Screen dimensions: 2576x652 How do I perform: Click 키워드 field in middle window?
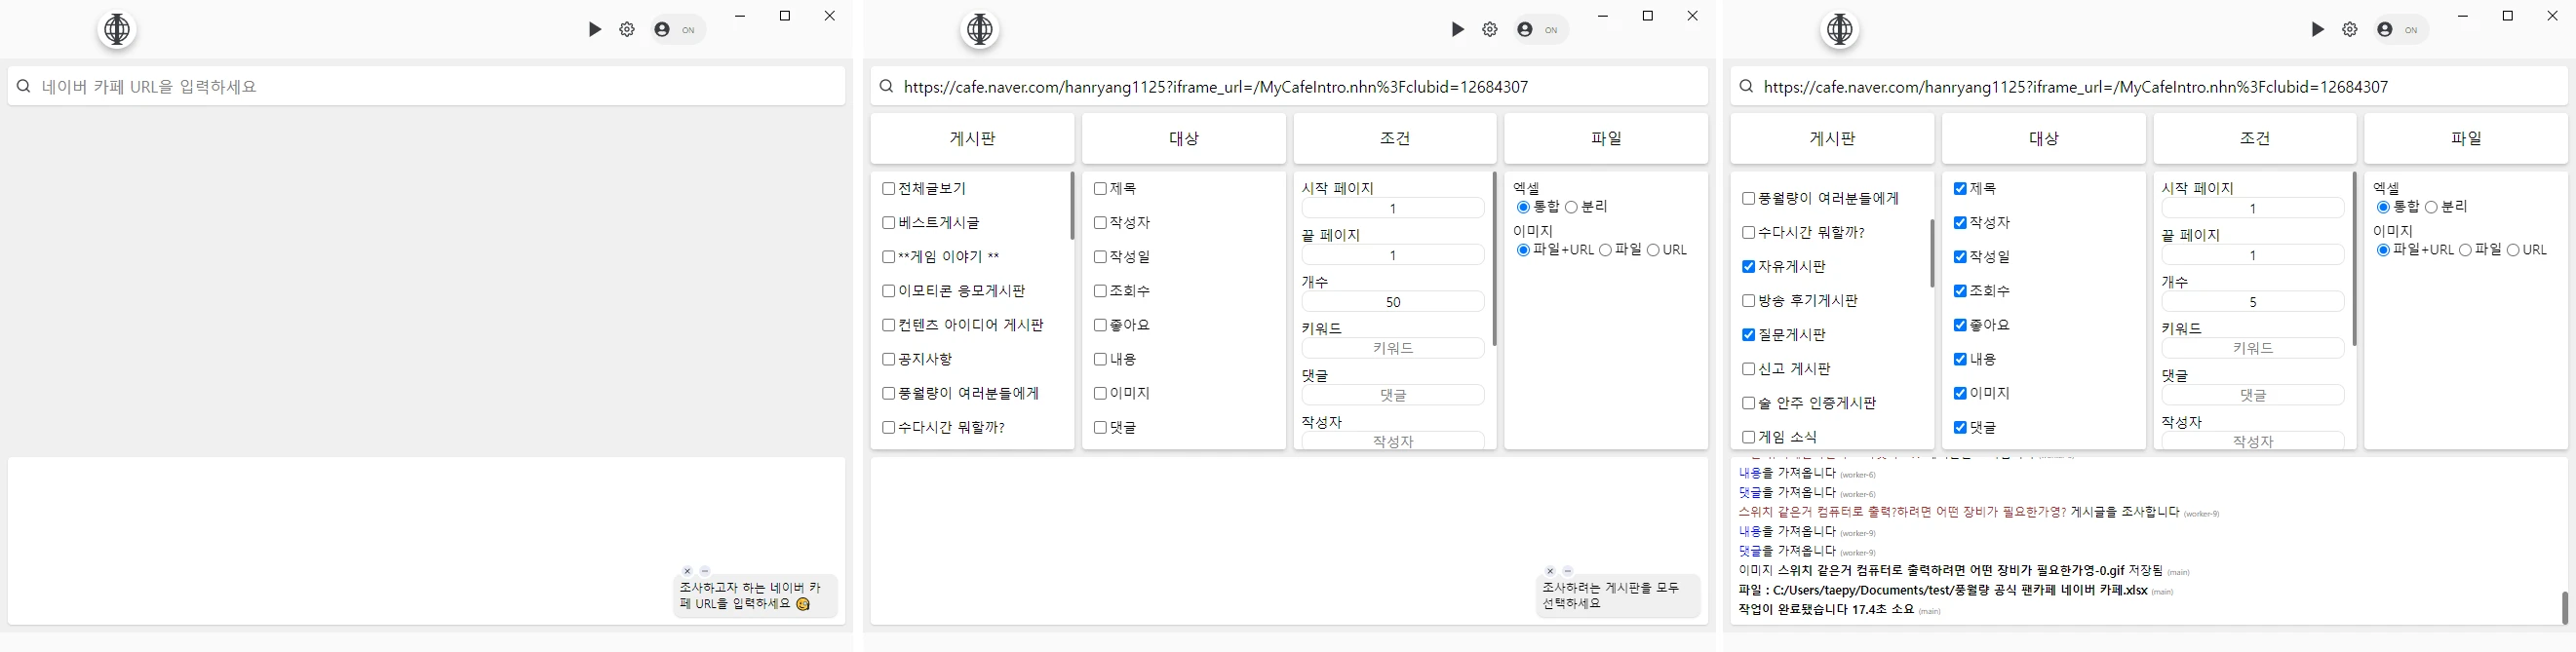point(1393,348)
